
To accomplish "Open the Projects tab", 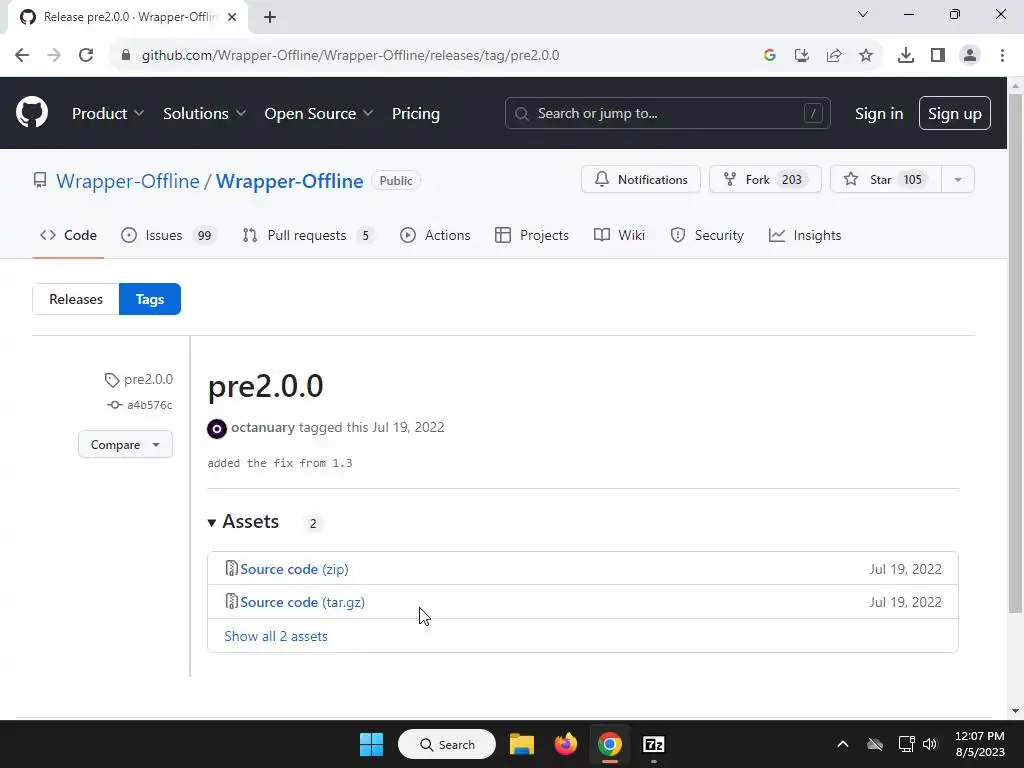I will [x=532, y=235].
